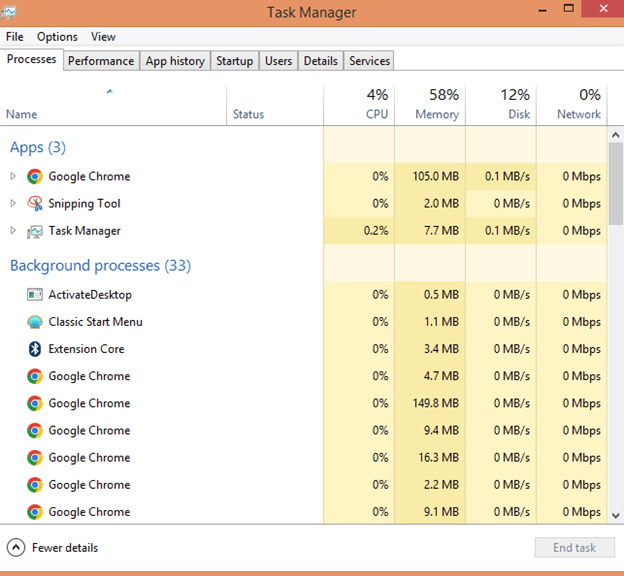The height and width of the screenshot is (576, 624).
Task: Click the Fewer details link text
Action: (x=65, y=548)
